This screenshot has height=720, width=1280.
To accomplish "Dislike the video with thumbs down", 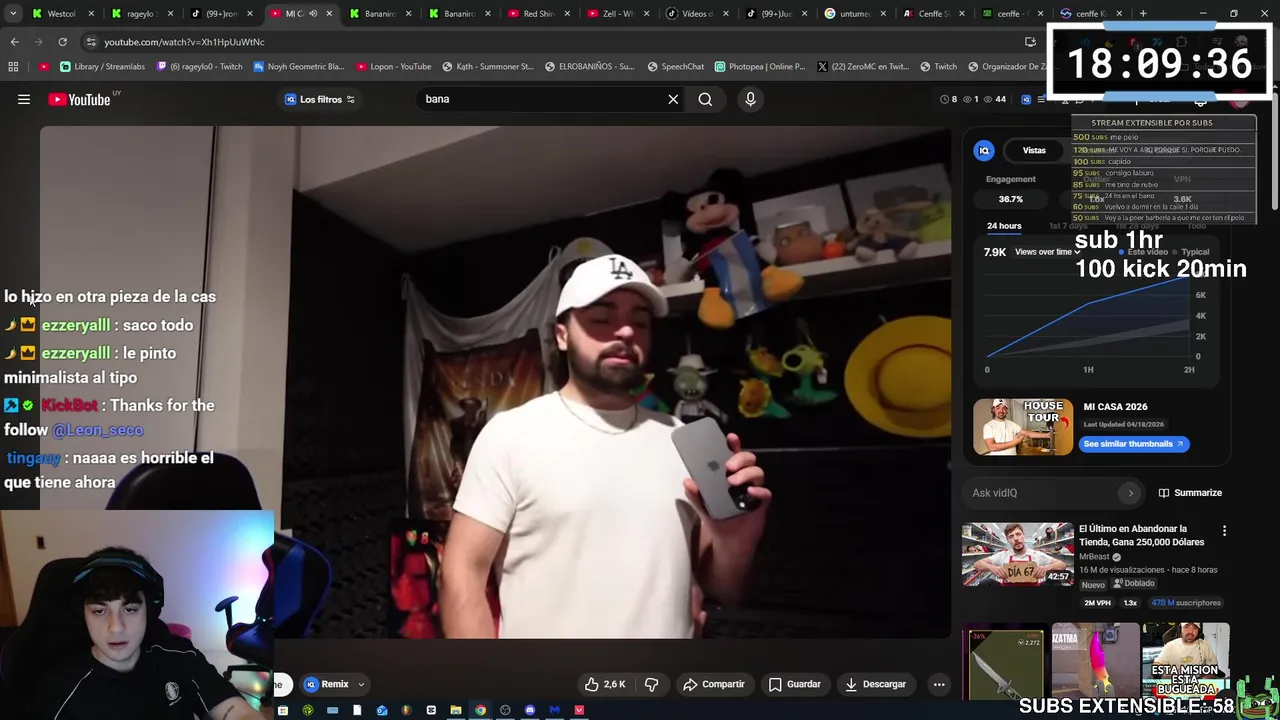I will [651, 685].
